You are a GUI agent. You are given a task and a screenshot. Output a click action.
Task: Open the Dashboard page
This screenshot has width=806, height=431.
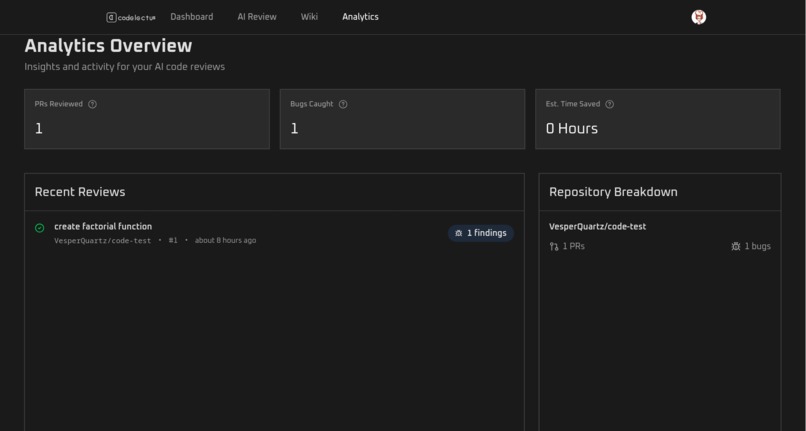192,17
